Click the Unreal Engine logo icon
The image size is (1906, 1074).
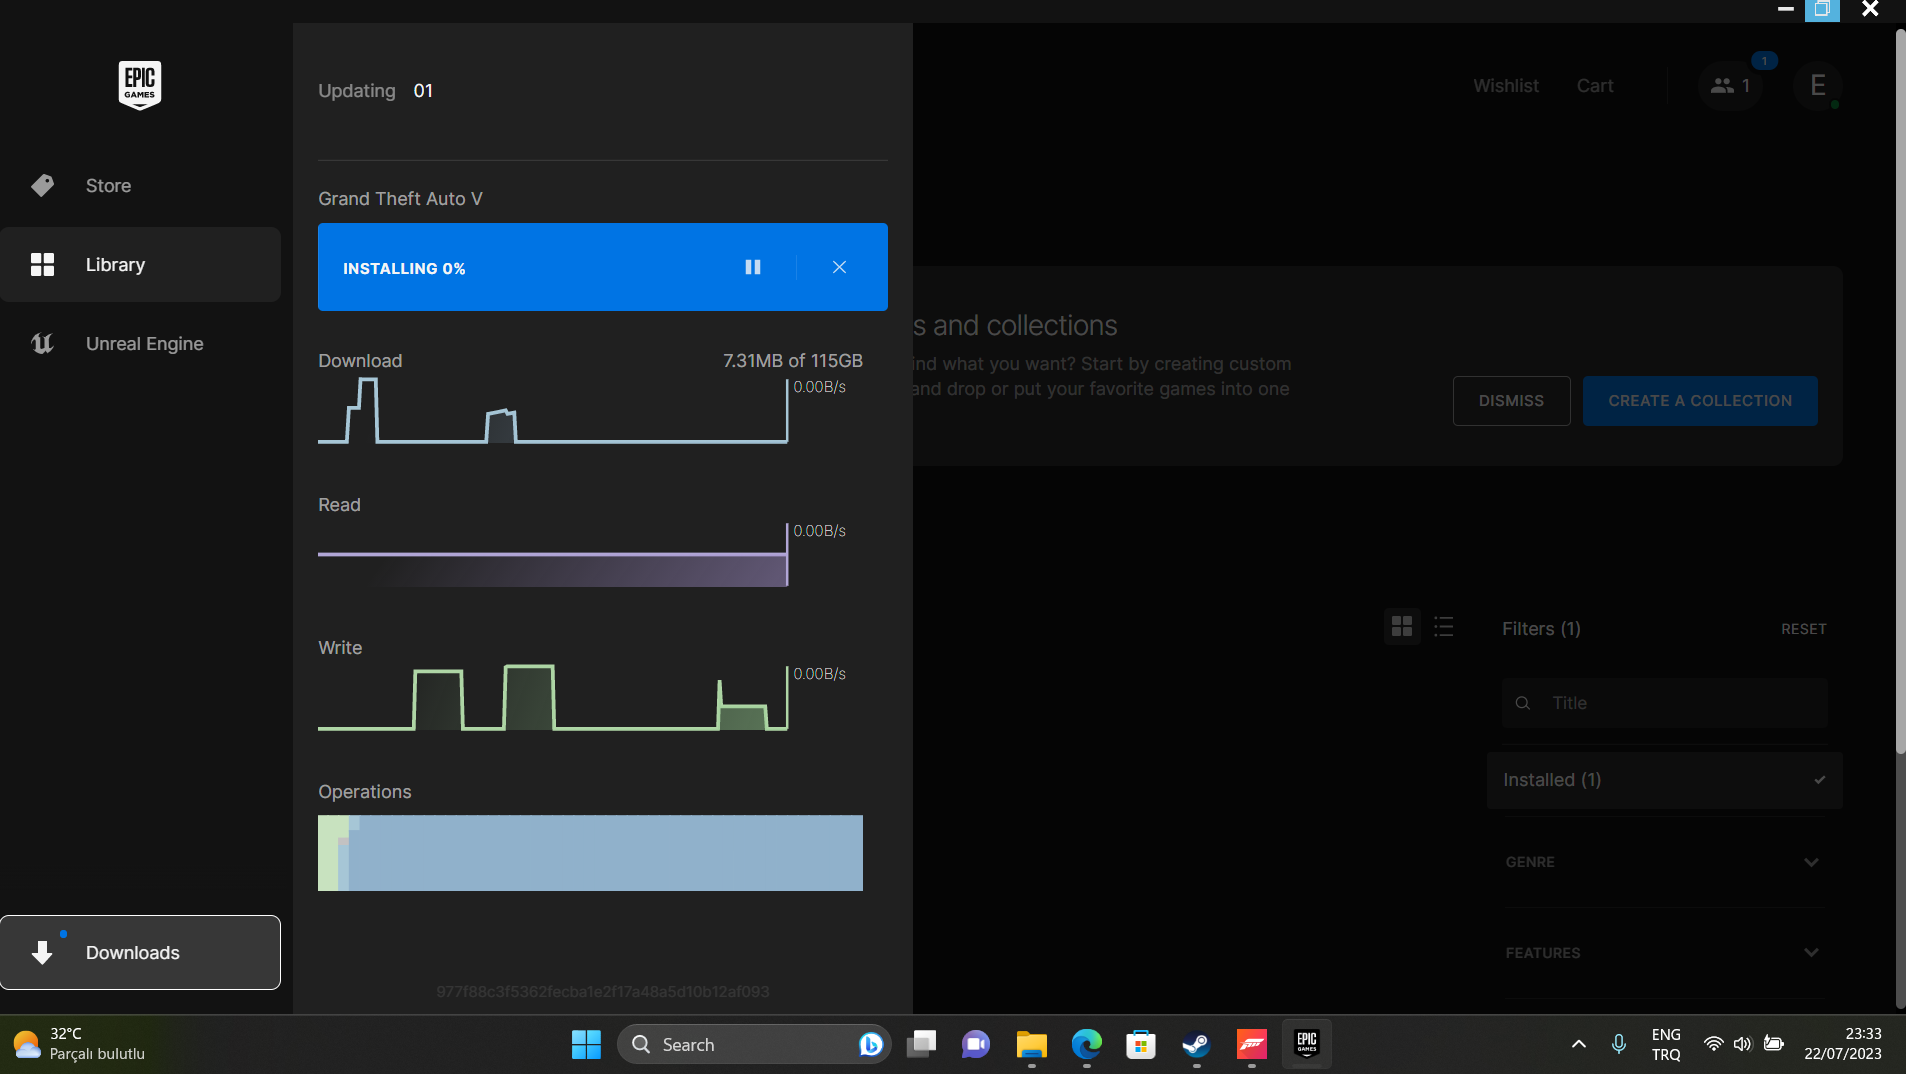(42, 344)
